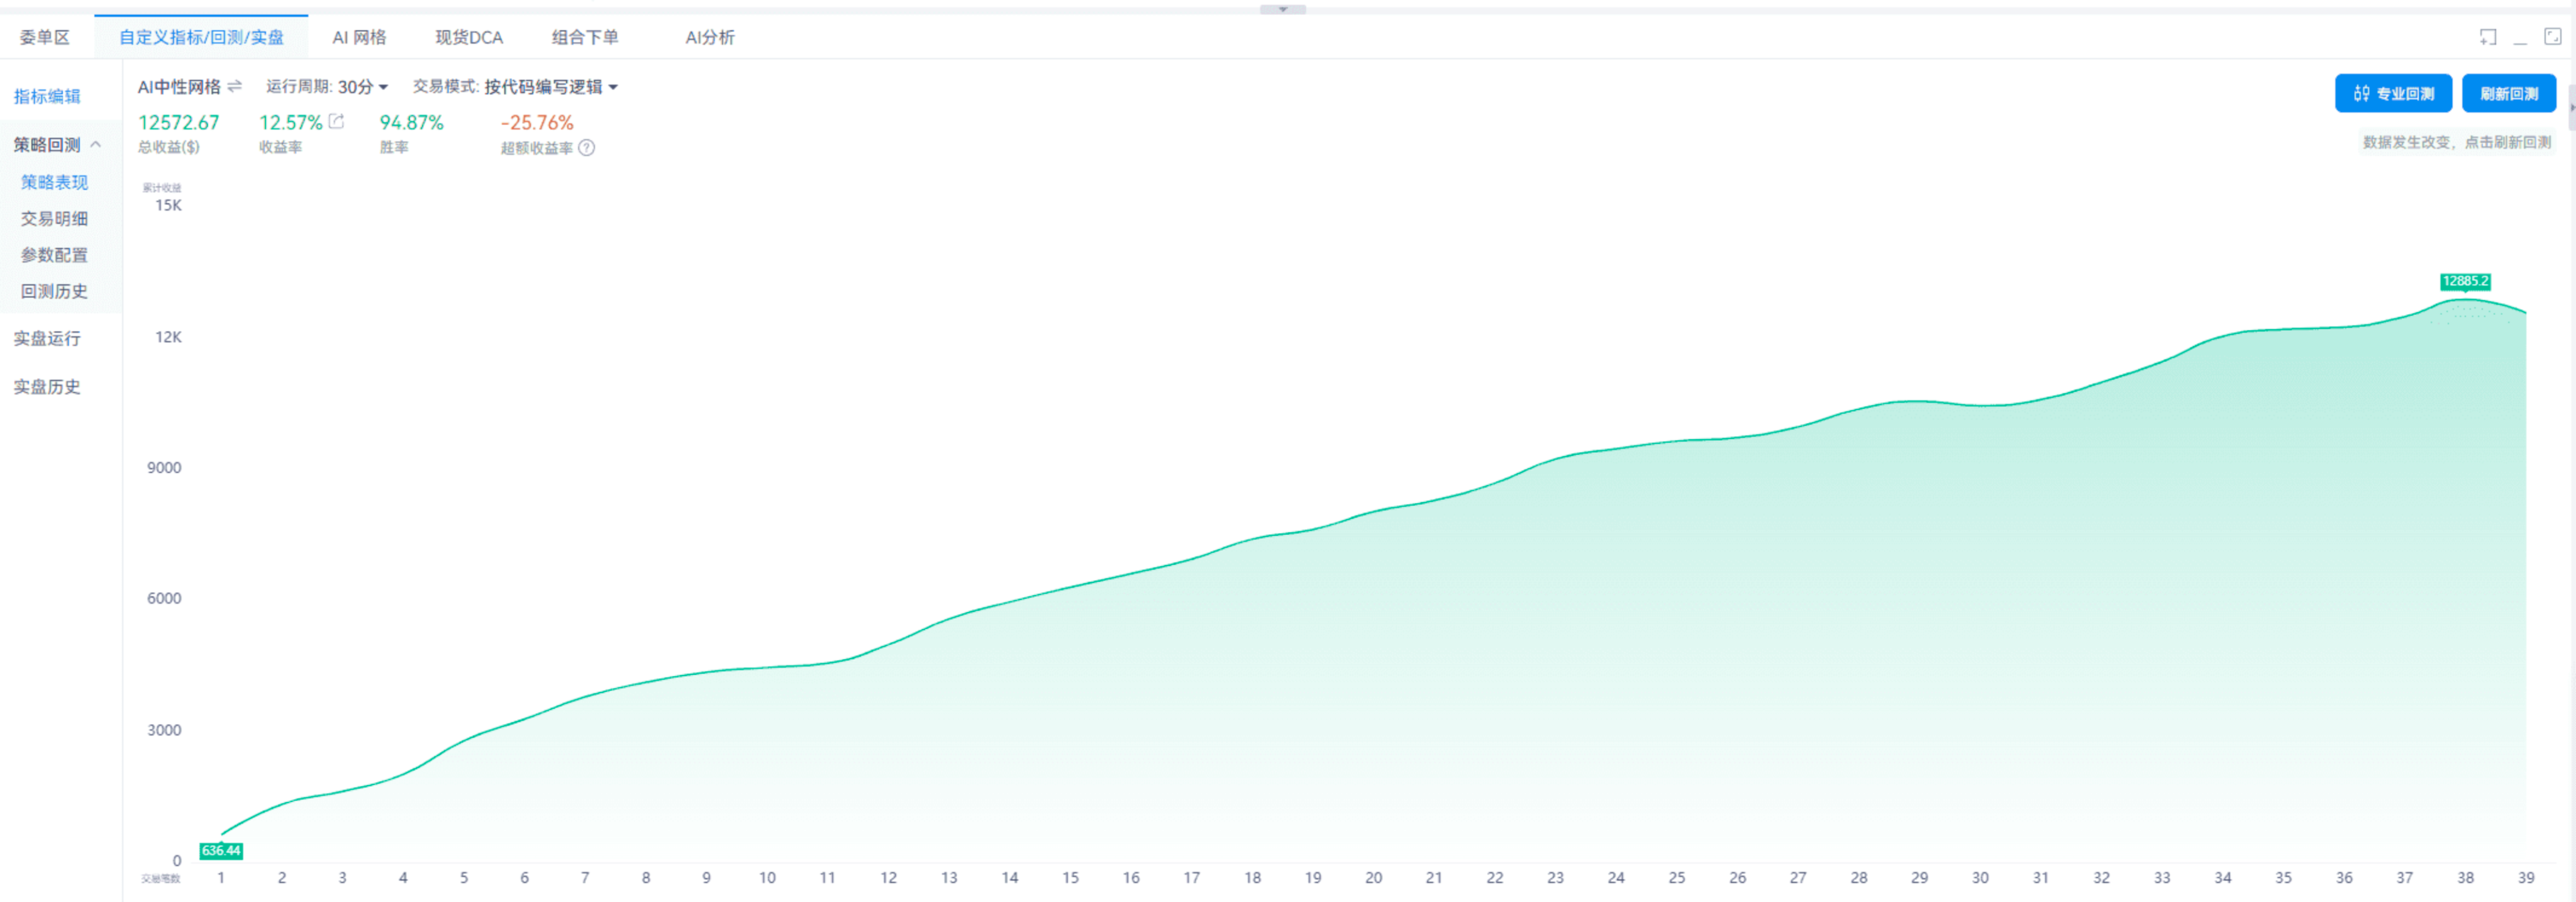This screenshot has height=902, width=2576.
Task: Click the fullscreen expand icon at top right
Action: point(2553,37)
